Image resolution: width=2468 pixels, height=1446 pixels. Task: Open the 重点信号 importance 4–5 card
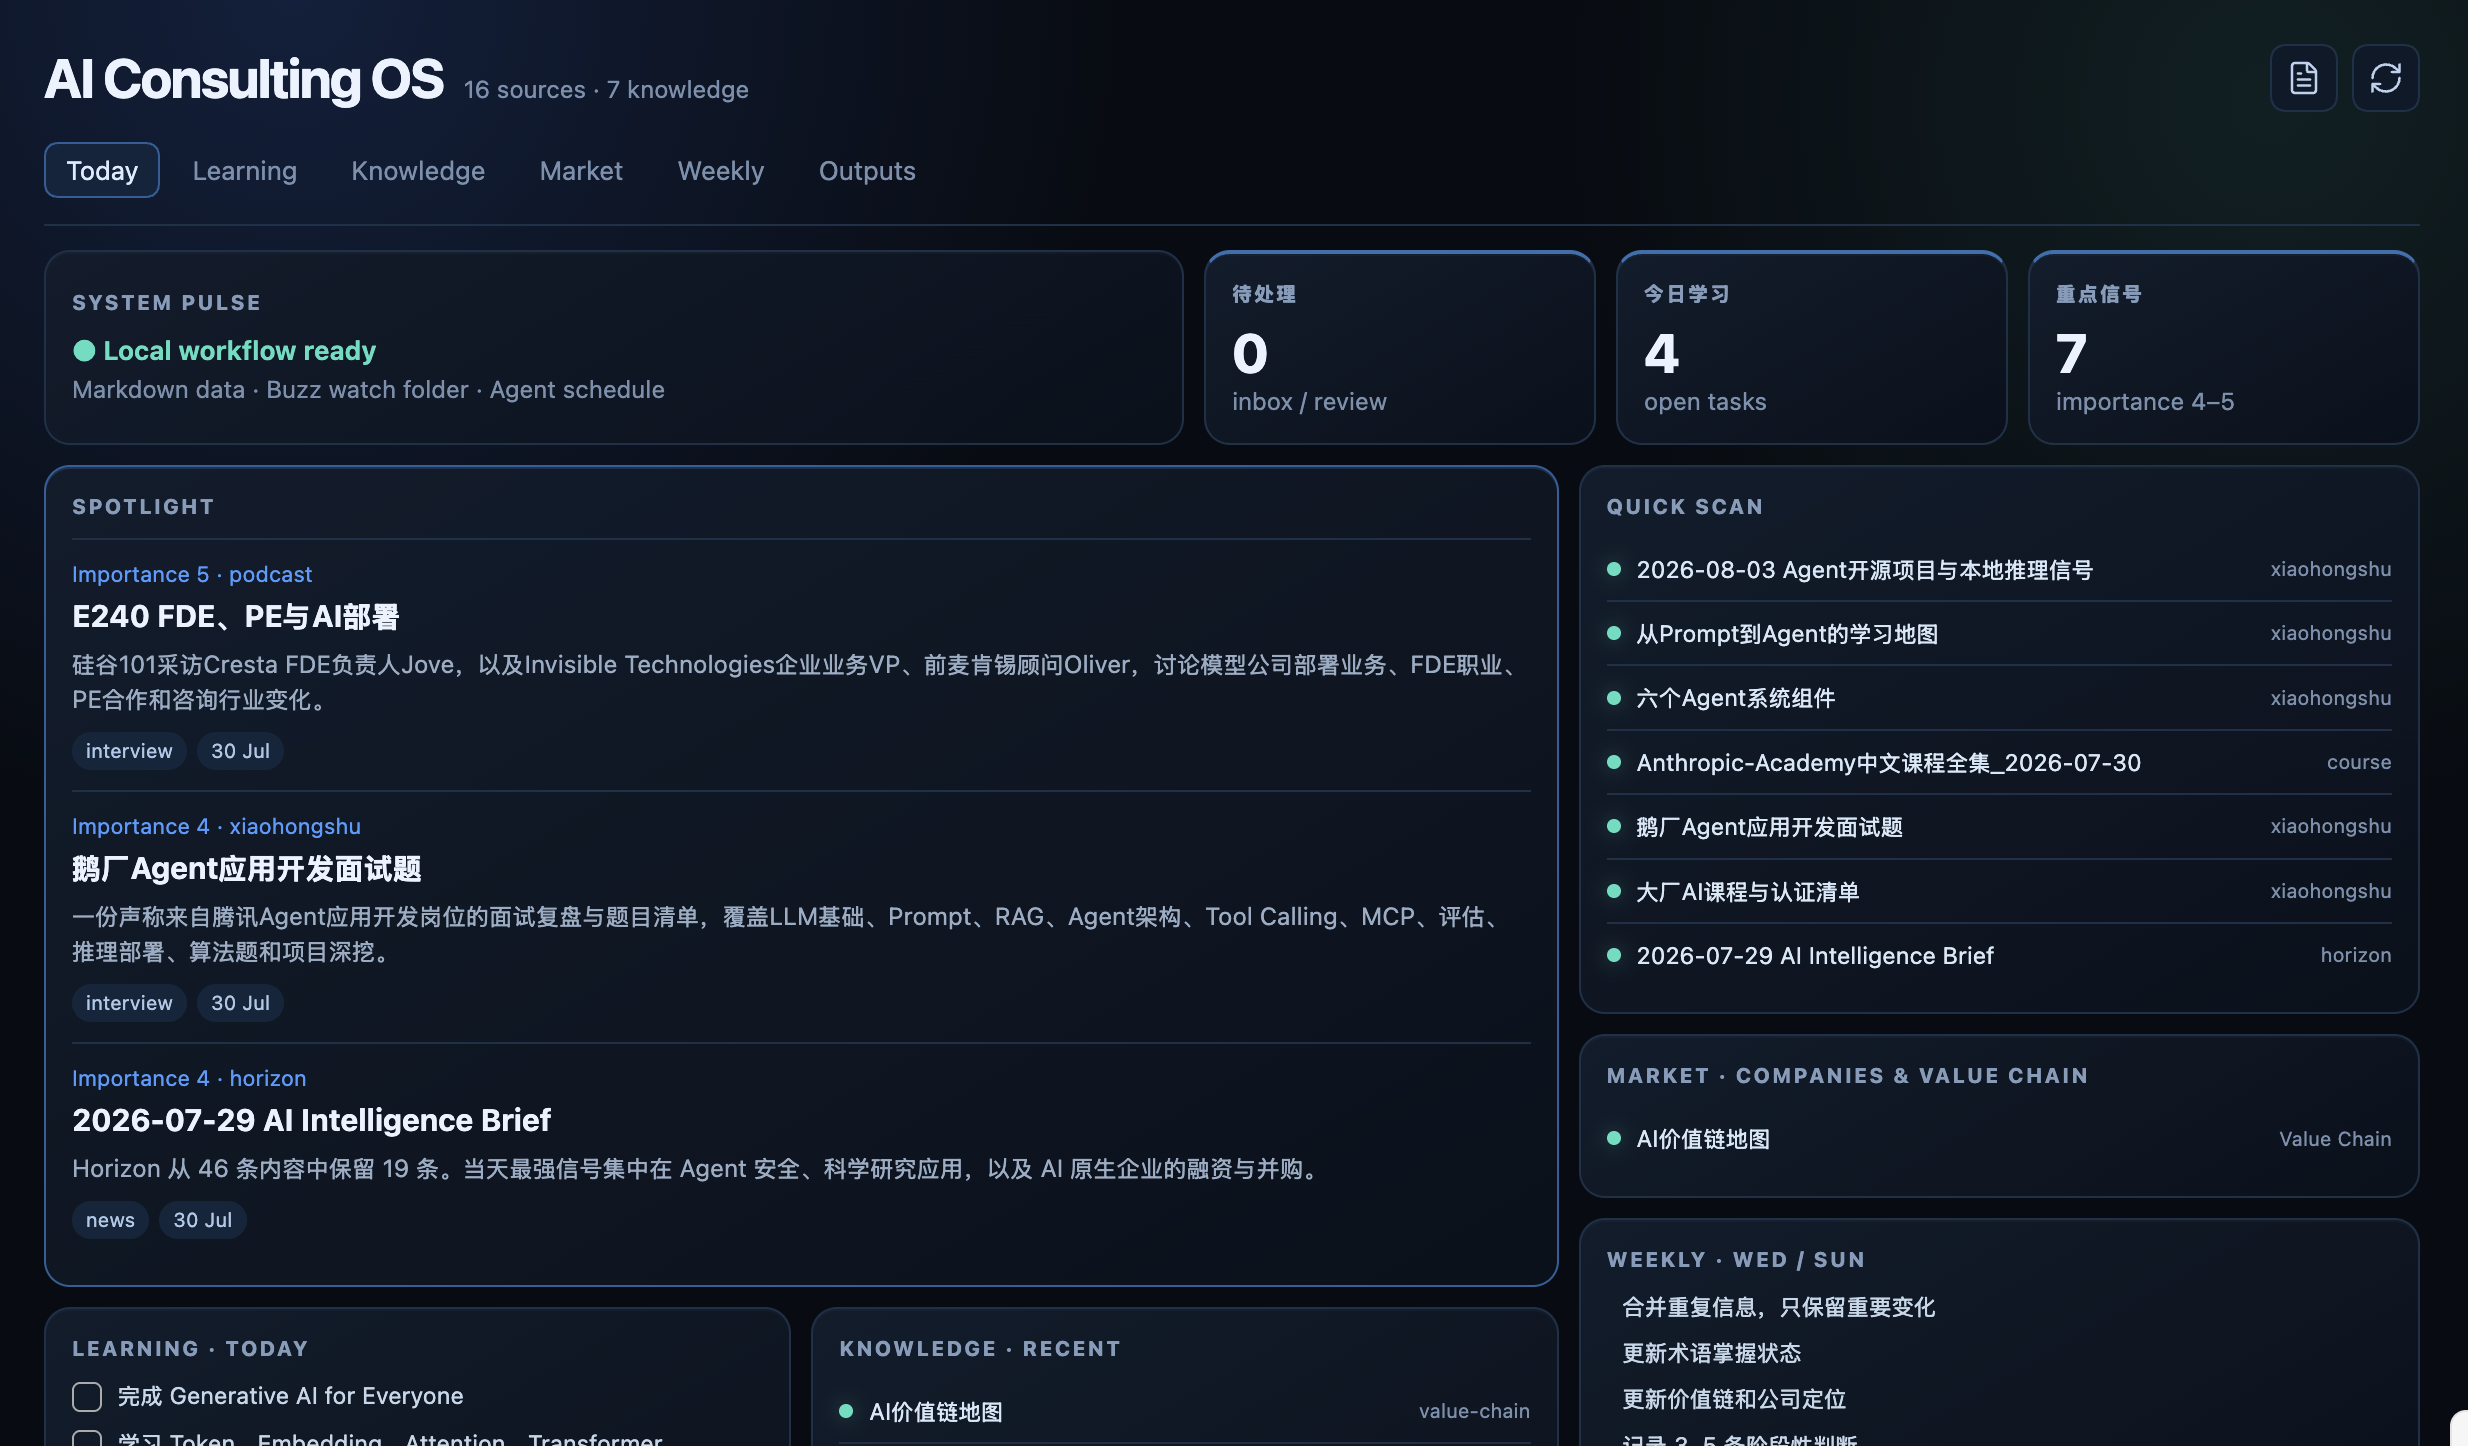tap(2223, 347)
